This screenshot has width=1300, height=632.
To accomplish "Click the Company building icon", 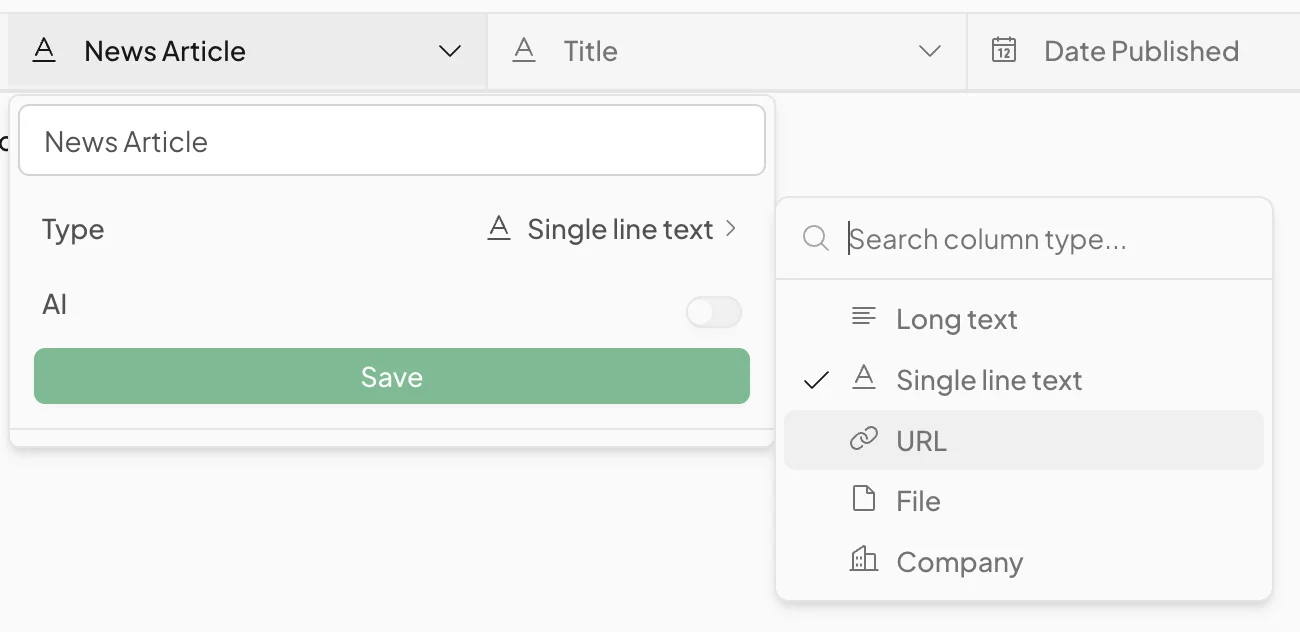I will [x=863, y=560].
